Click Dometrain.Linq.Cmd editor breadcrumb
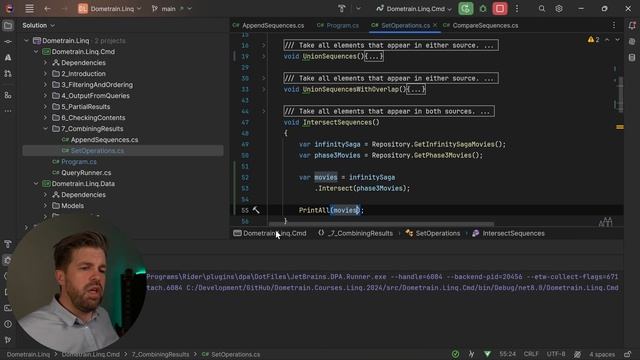 coord(270,233)
